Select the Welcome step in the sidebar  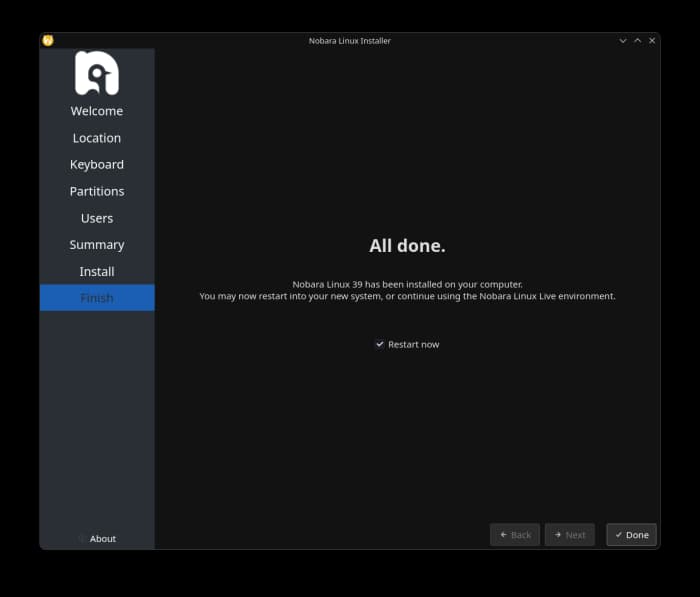(x=97, y=111)
